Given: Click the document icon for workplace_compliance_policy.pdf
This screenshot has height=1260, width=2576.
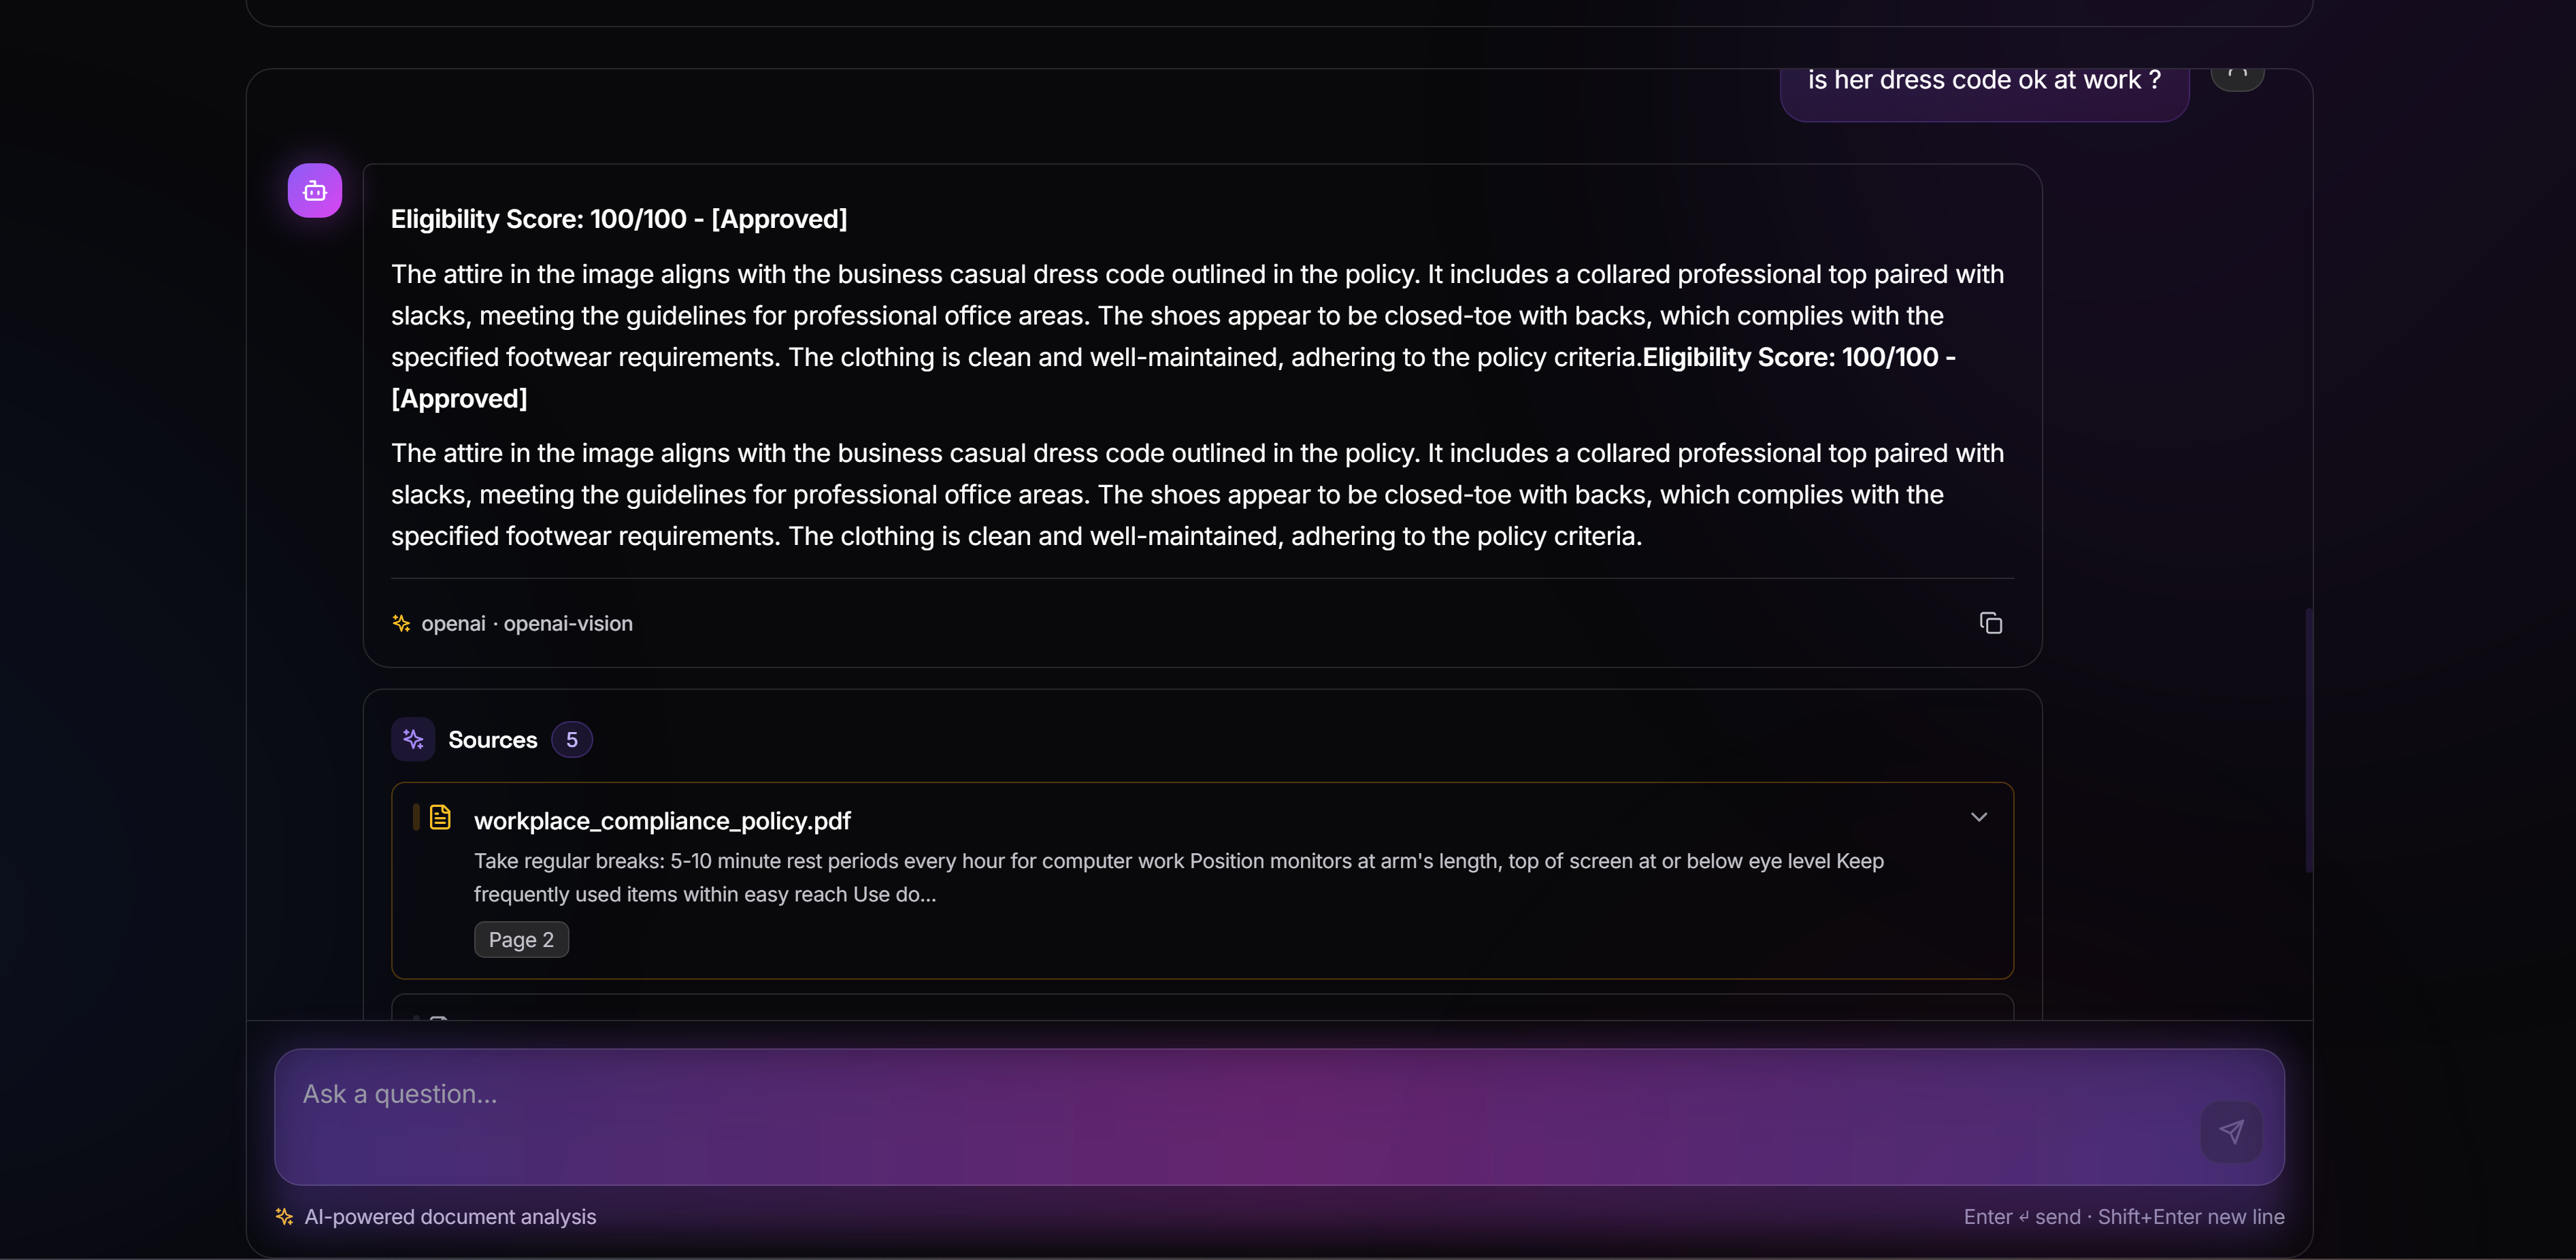Looking at the screenshot, I should (440, 818).
